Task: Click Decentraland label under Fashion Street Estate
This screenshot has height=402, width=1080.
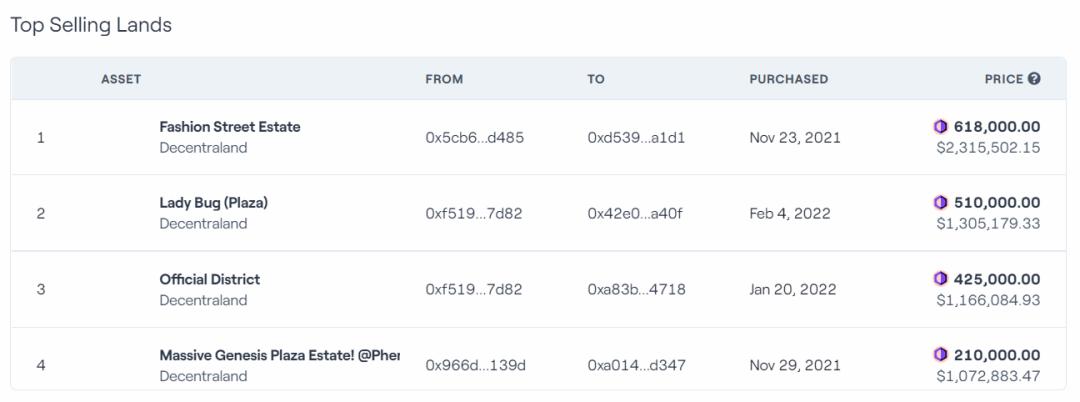Action: tap(203, 147)
